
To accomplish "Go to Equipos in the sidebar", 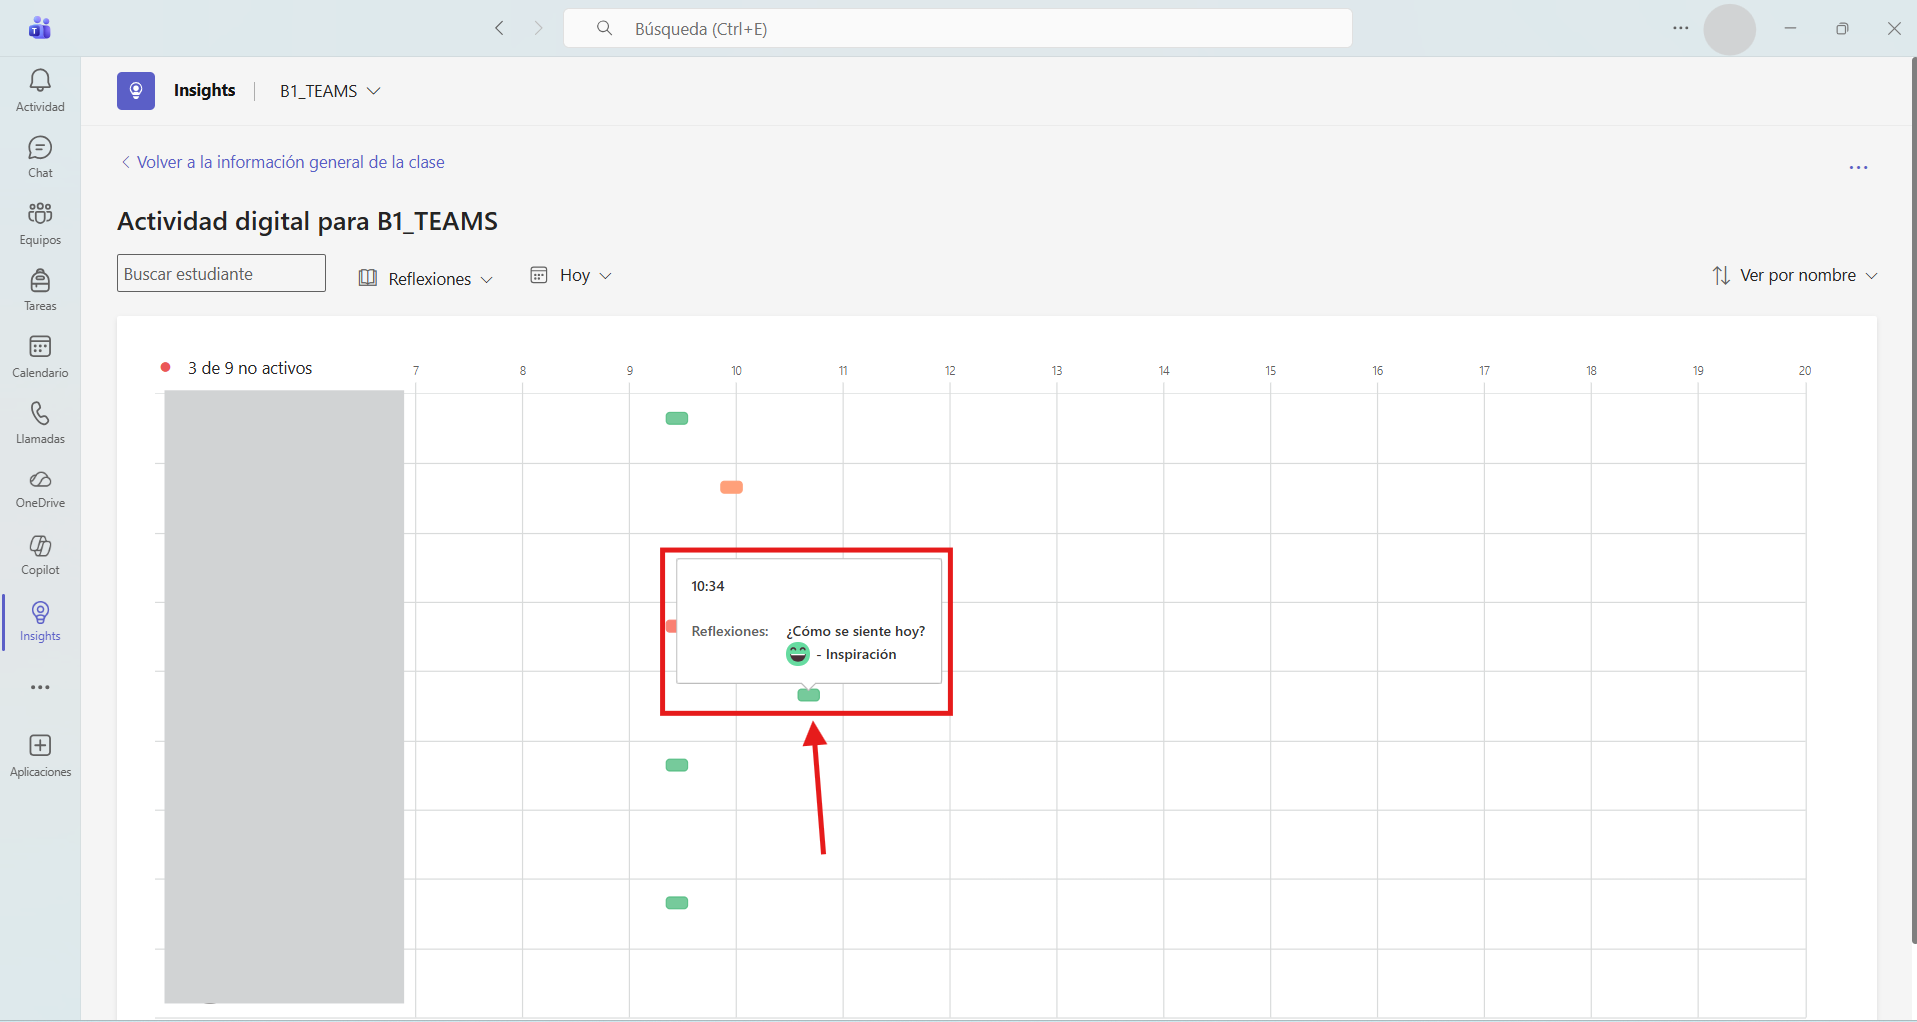I will [40, 224].
